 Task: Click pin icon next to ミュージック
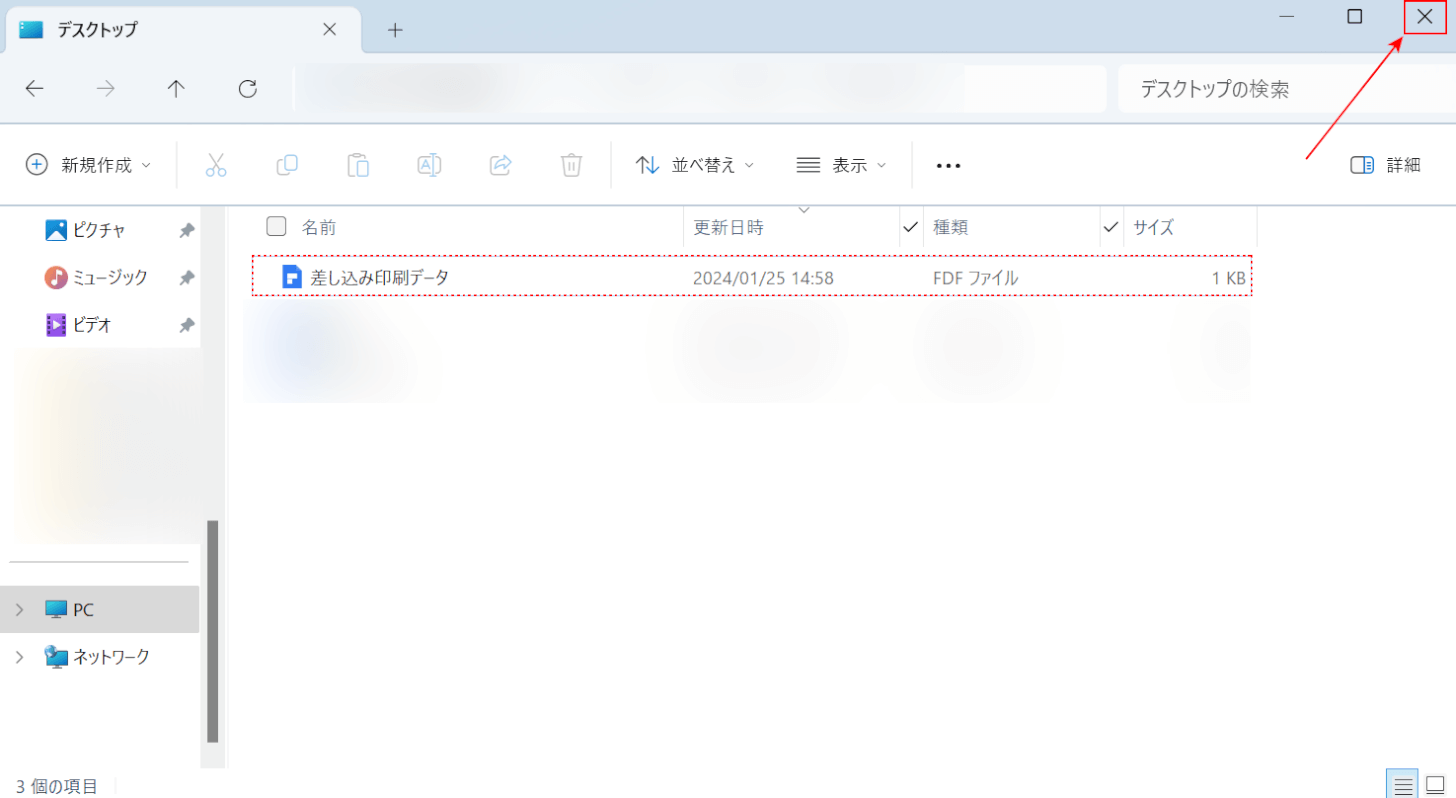(x=186, y=278)
